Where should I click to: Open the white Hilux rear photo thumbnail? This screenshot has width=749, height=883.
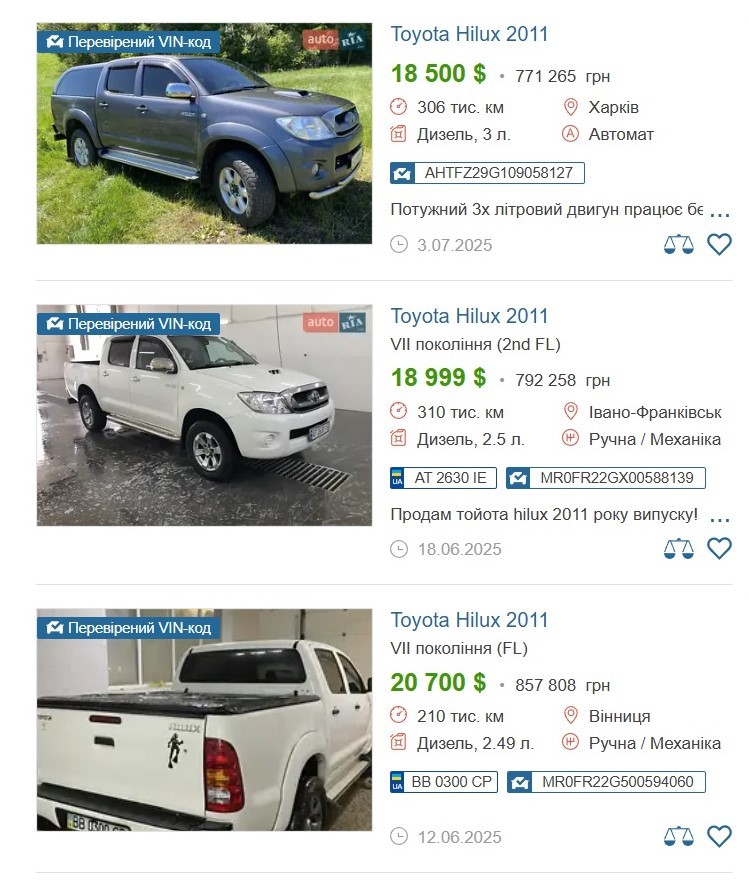click(204, 720)
